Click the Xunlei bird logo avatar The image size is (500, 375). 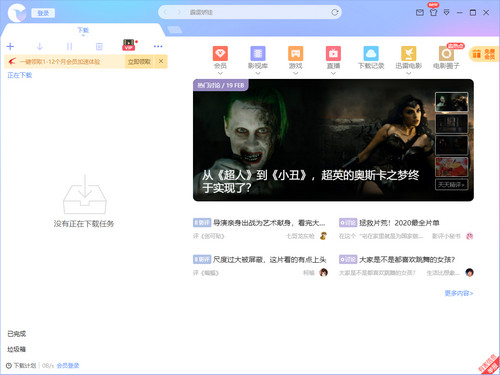(x=17, y=13)
